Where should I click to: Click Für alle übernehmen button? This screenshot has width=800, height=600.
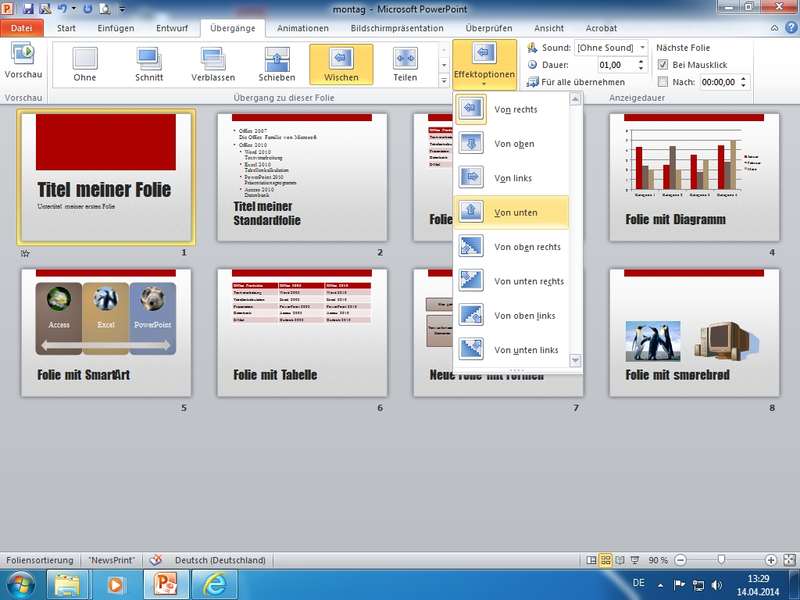click(575, 82)
